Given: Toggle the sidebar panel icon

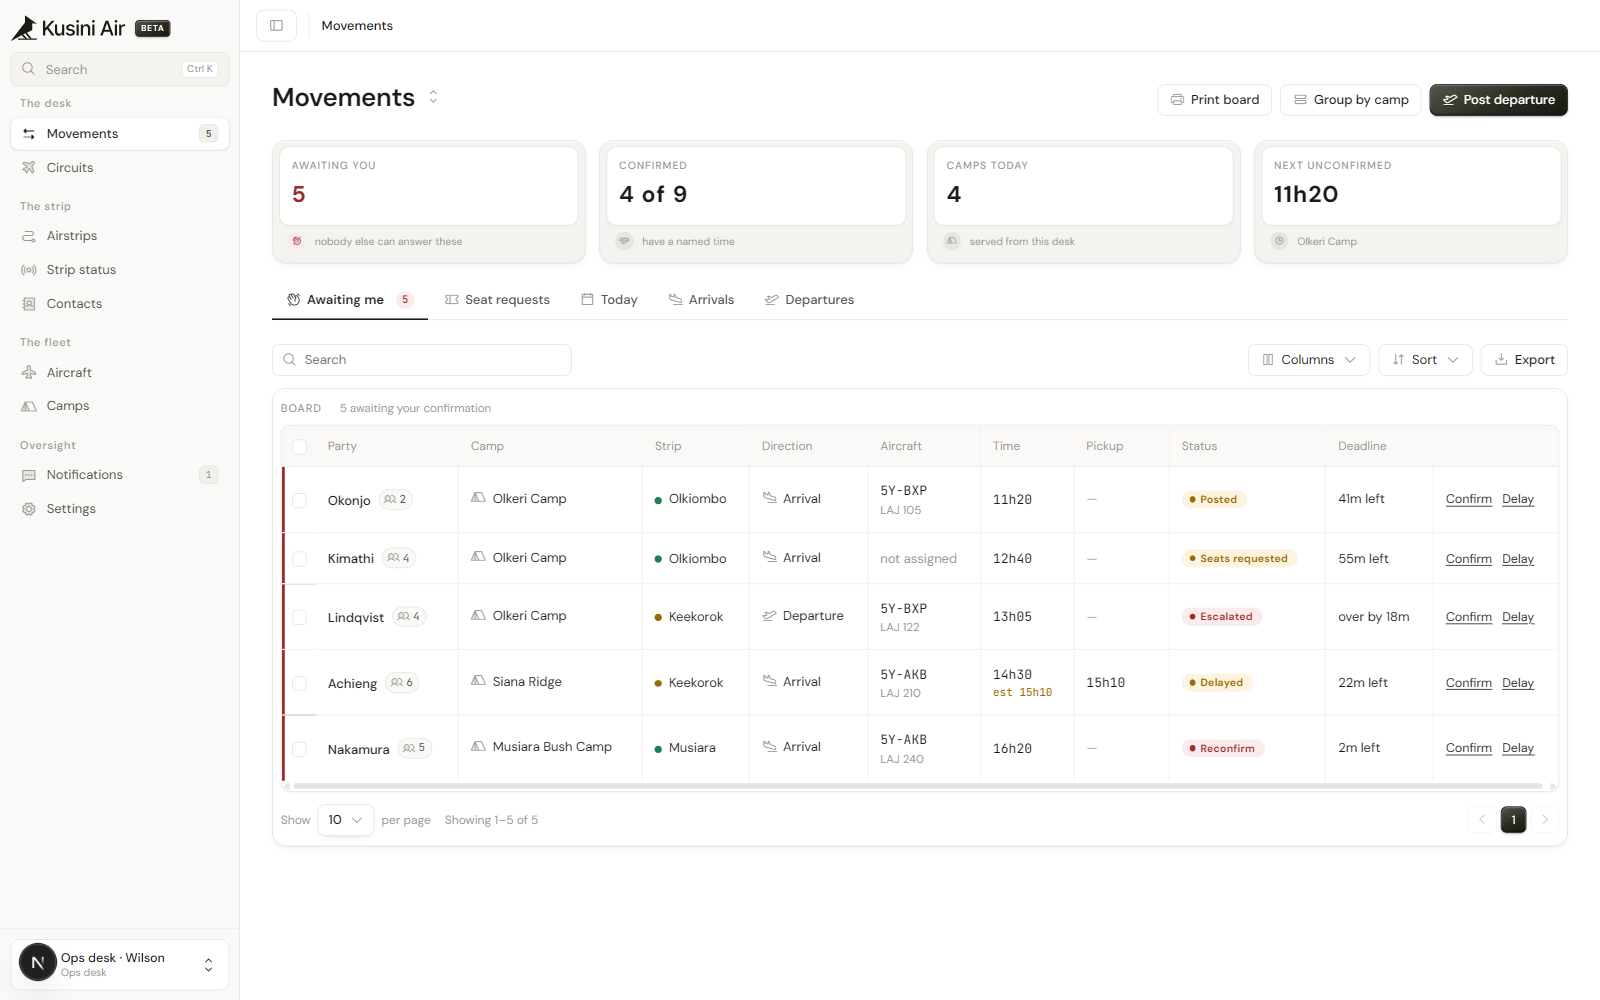Looking at the screenshot, I should click(x=276, y=26).
